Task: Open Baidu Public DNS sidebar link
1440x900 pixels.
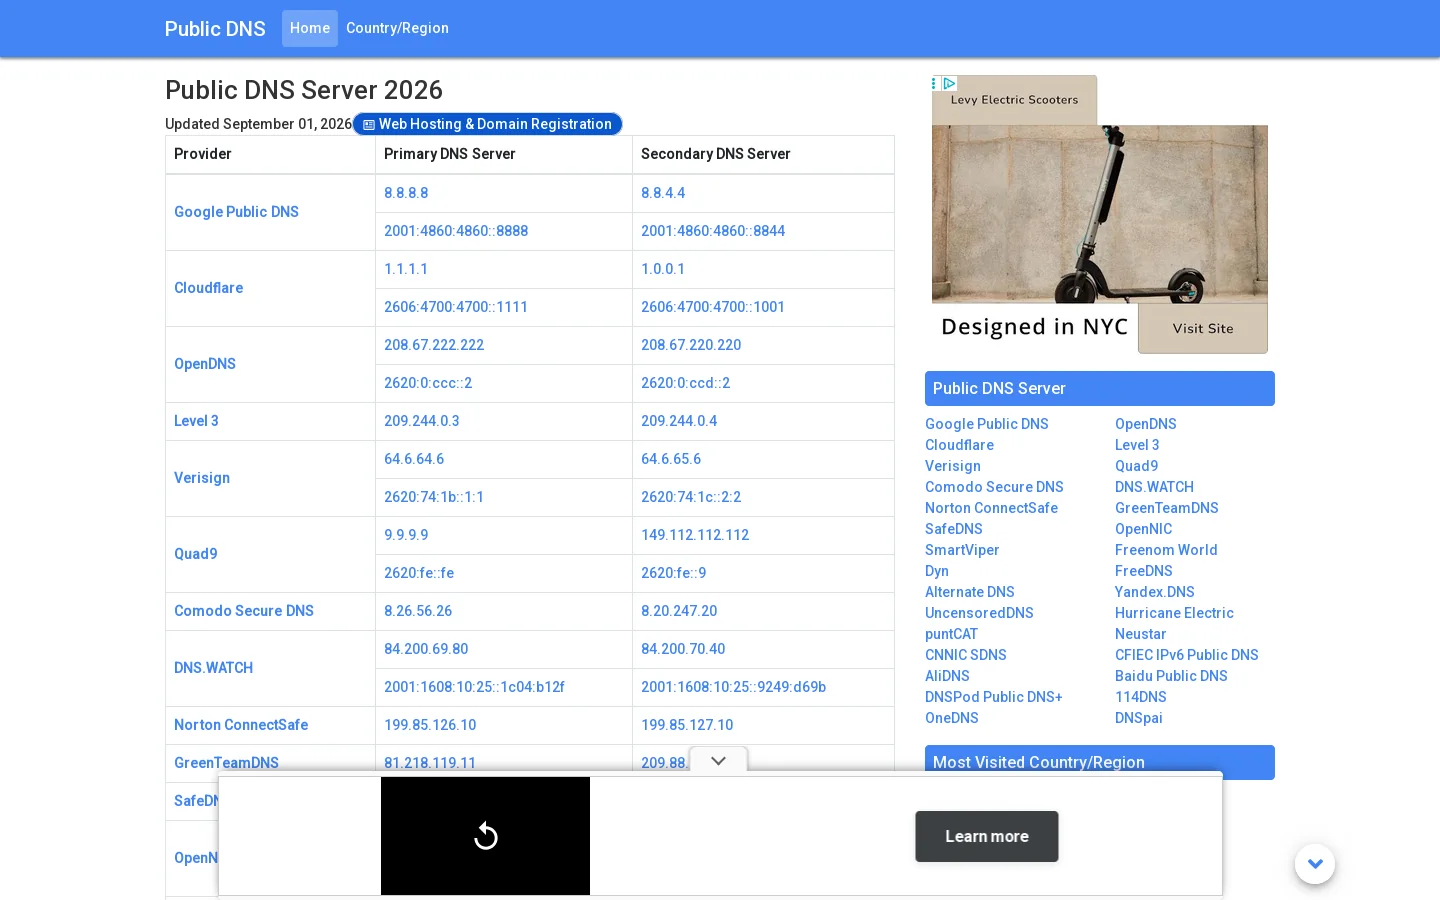Action: click(1171, 676)
